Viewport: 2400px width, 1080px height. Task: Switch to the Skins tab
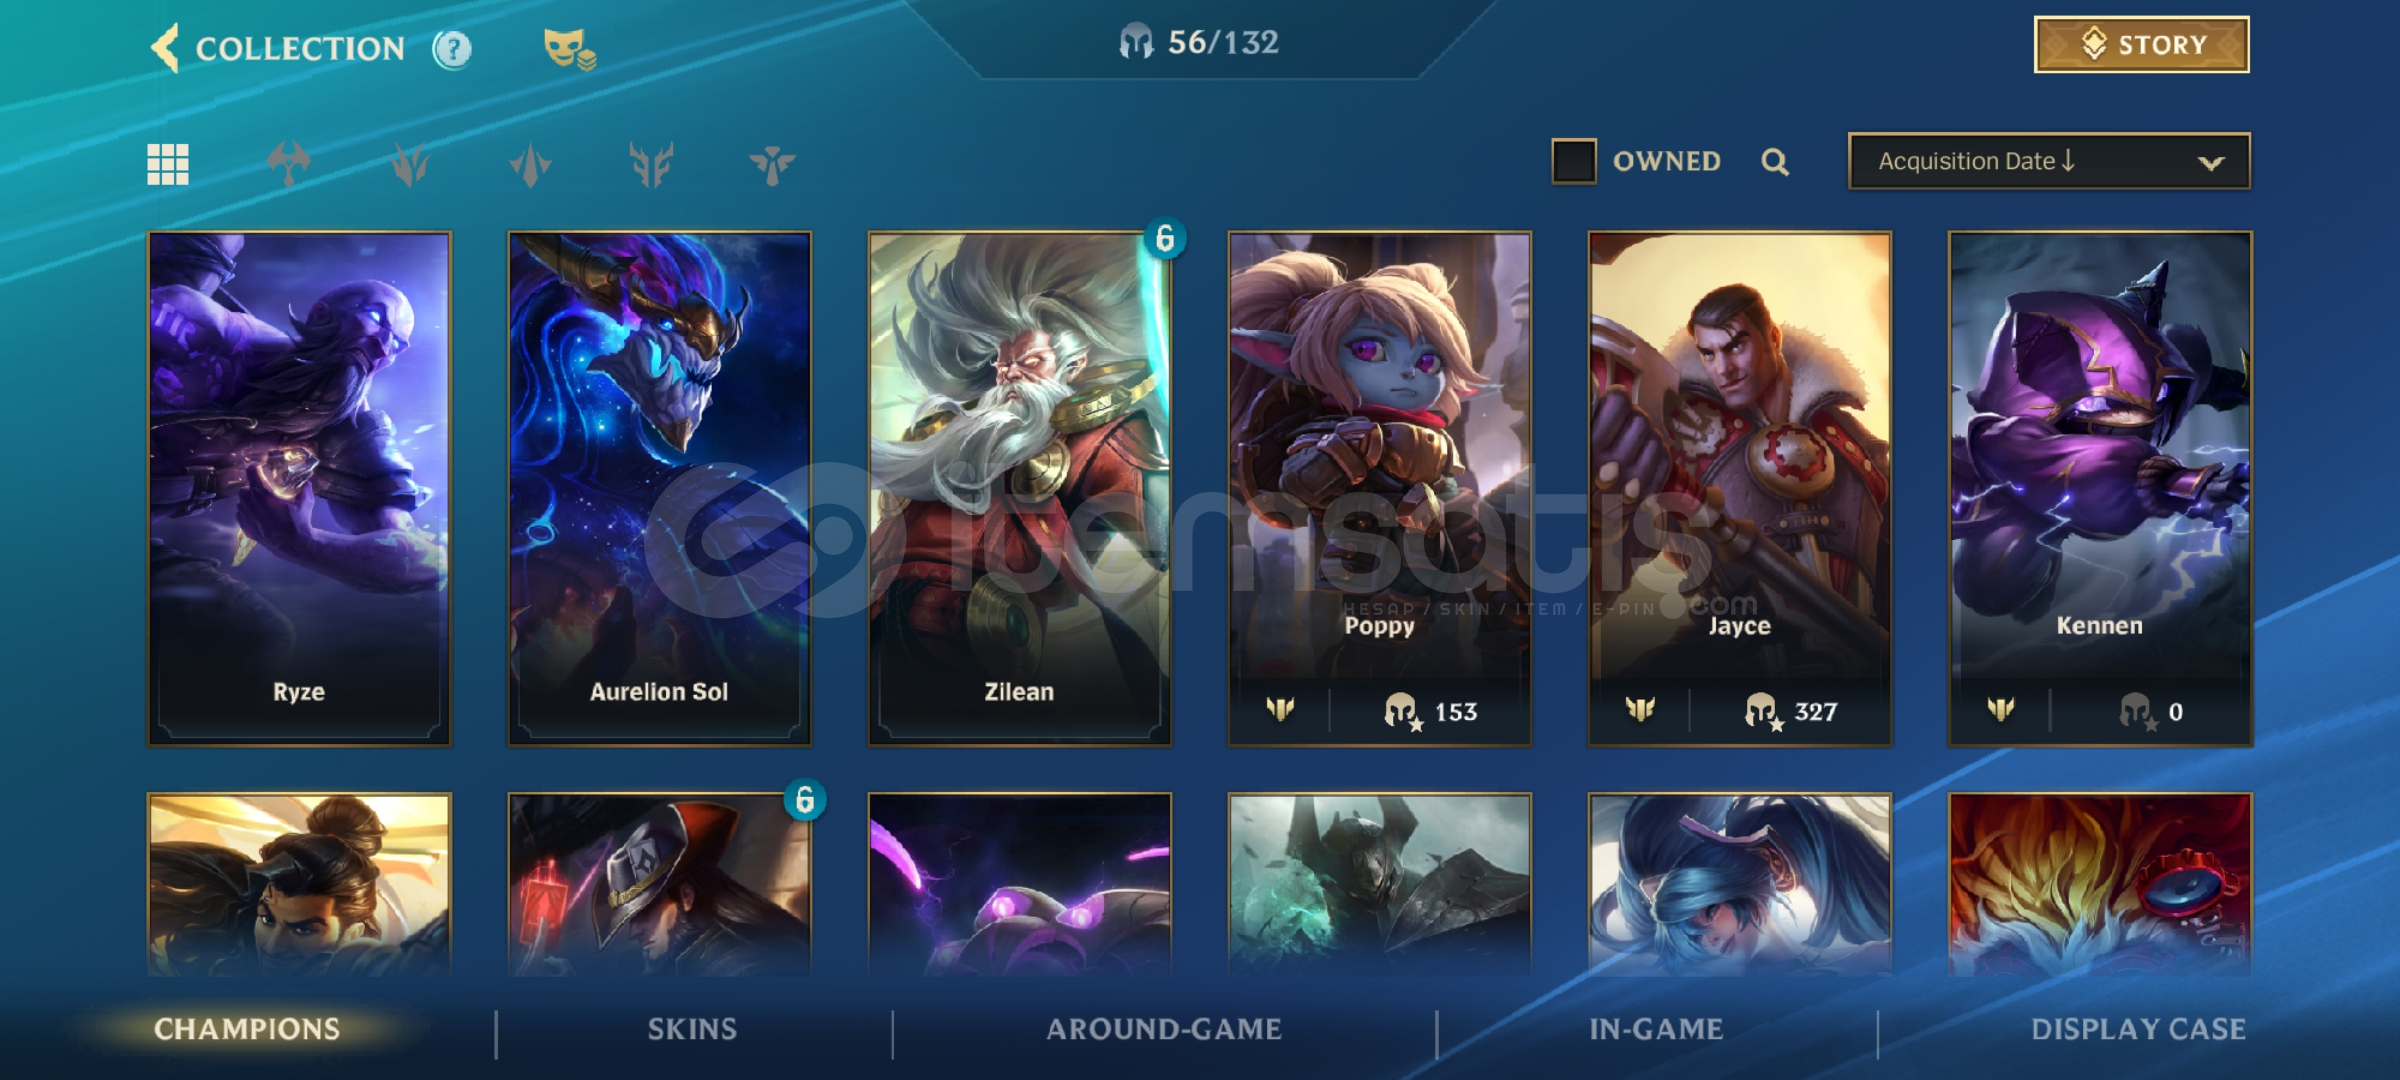tap(692, 1029)
